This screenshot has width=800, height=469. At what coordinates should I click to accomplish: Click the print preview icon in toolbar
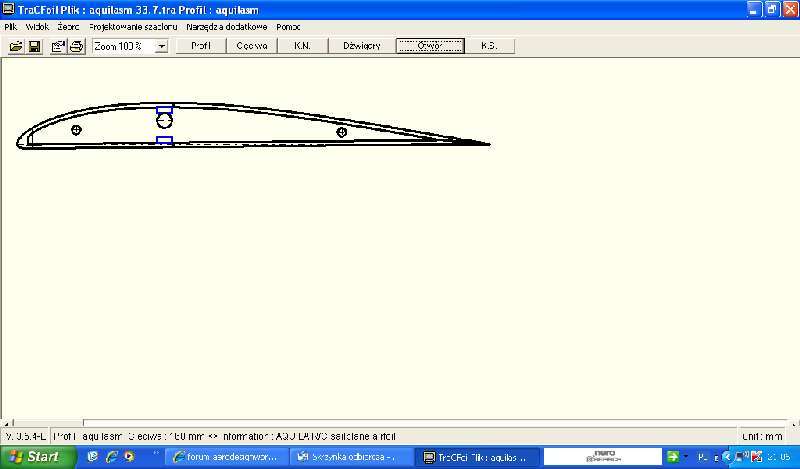(x=58, y=46)
